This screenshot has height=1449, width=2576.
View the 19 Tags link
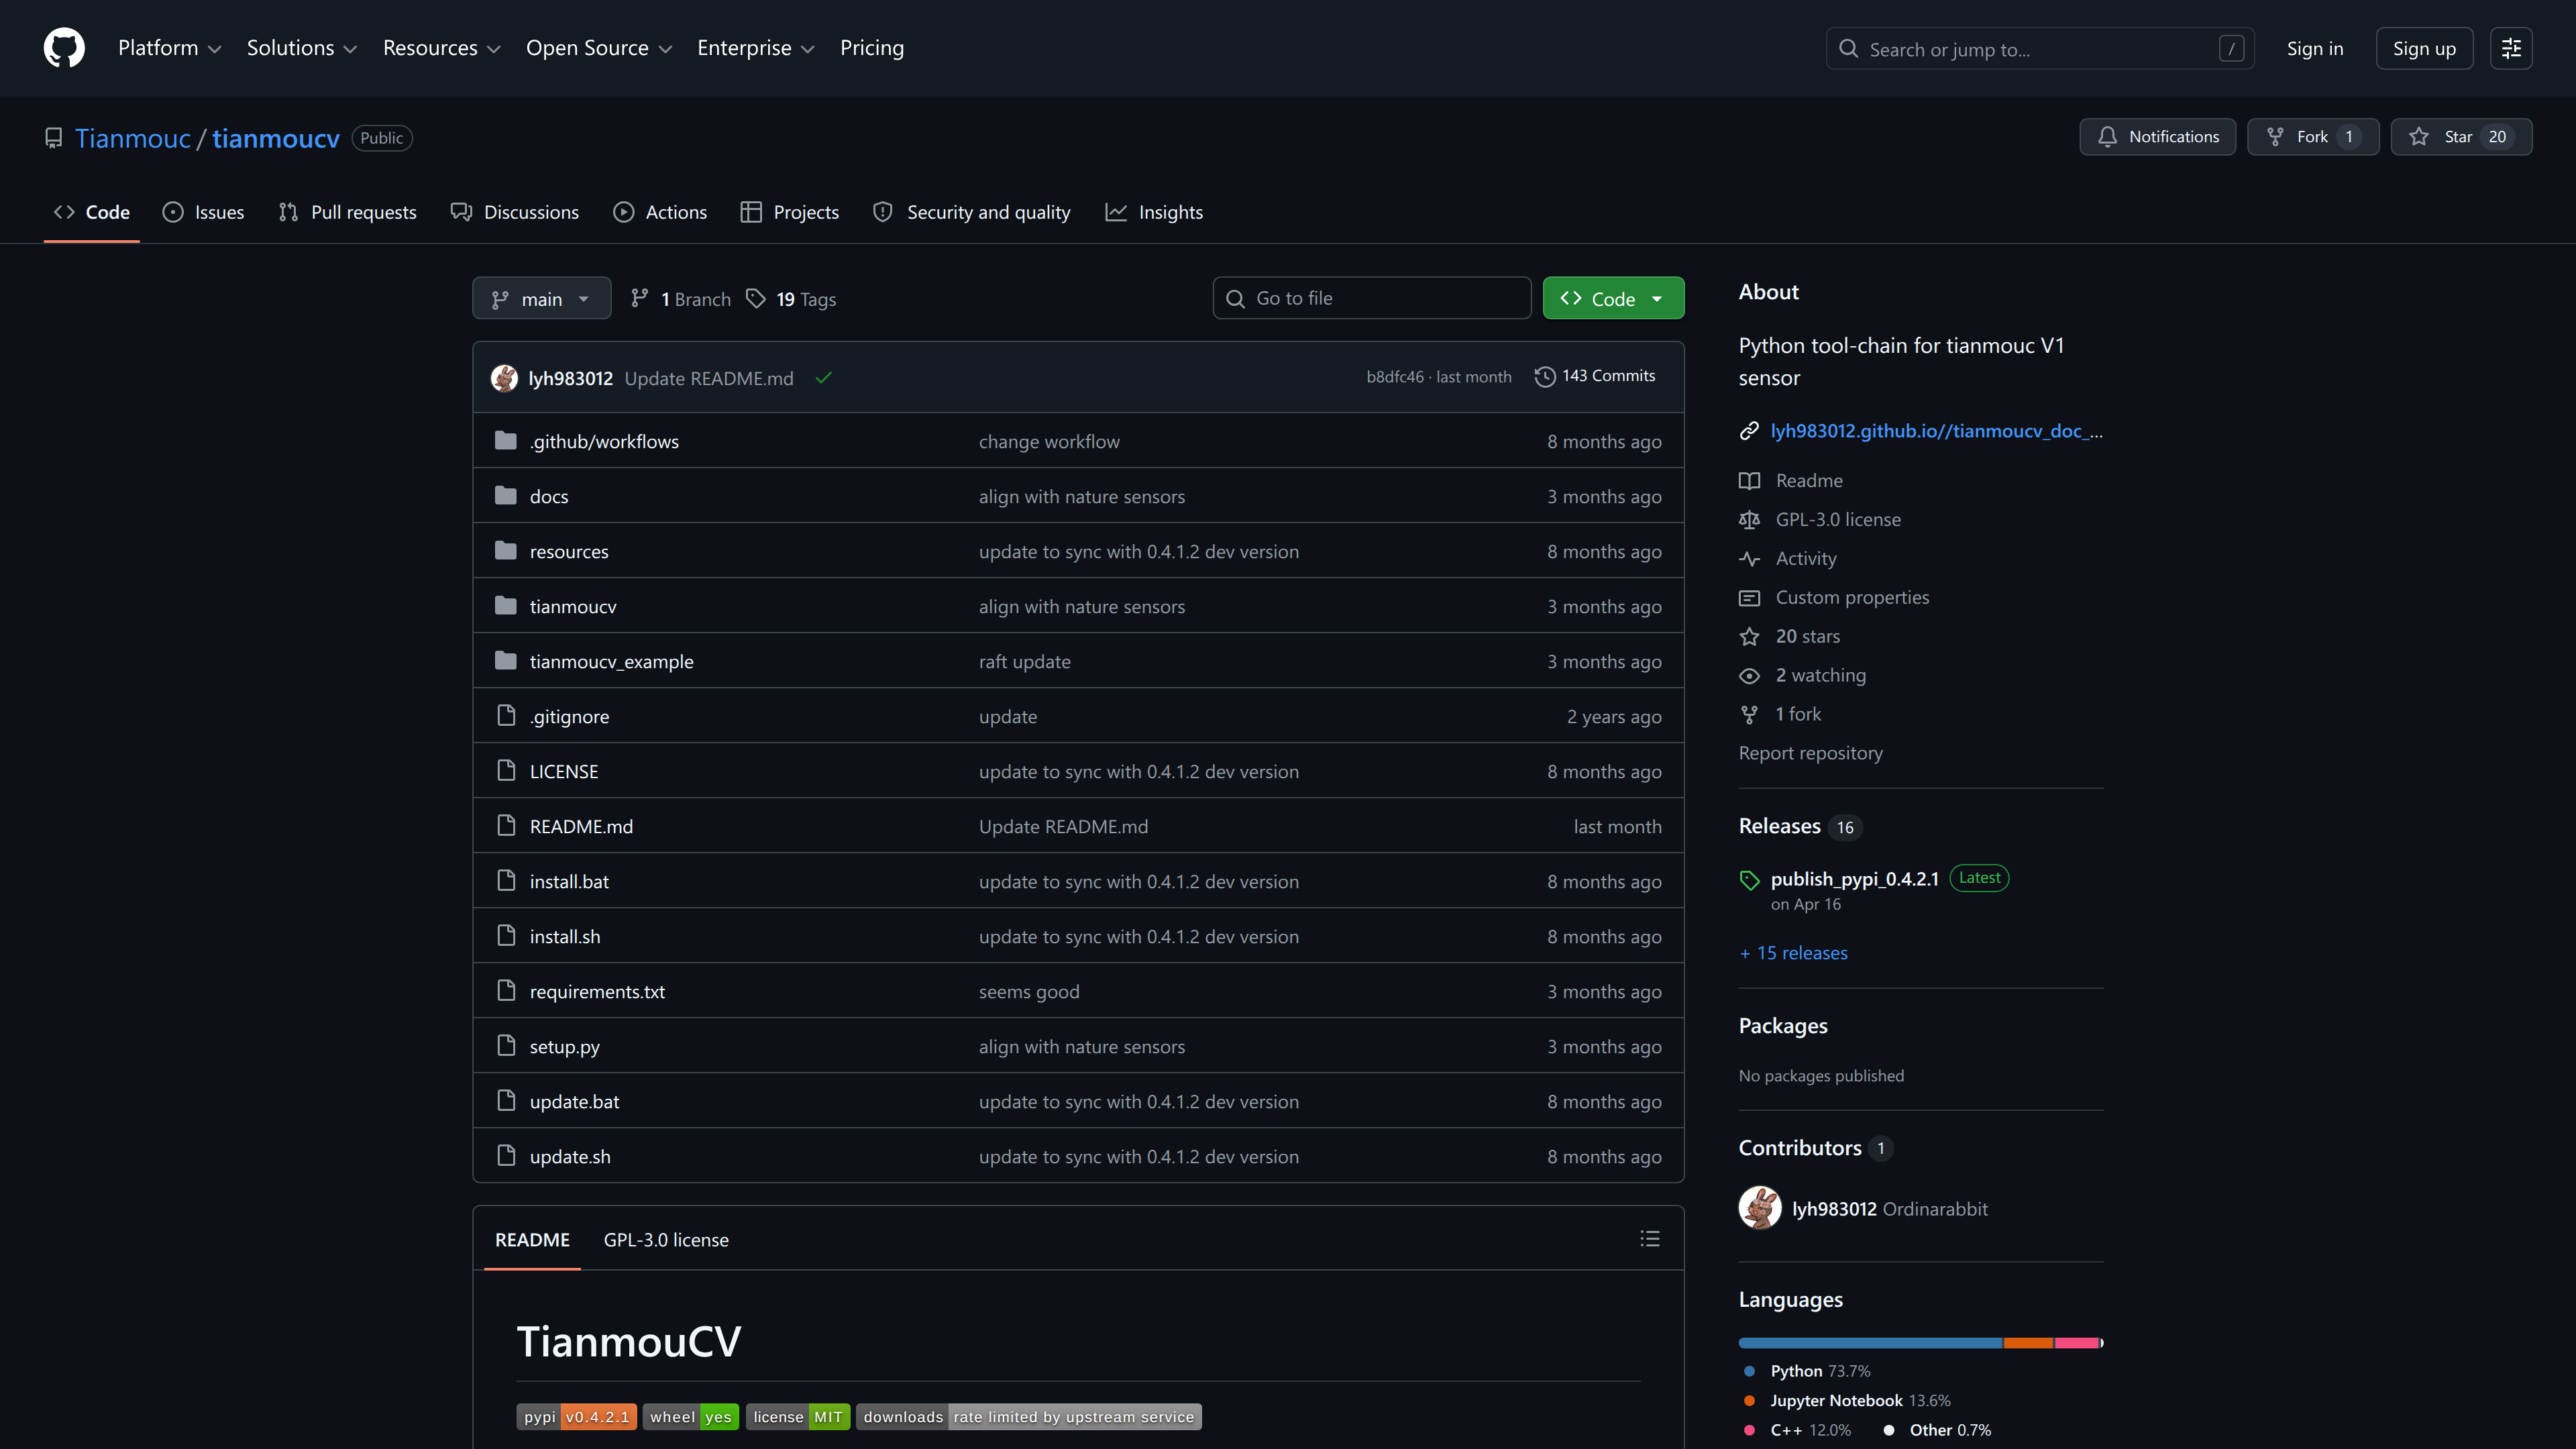[792, 299]
